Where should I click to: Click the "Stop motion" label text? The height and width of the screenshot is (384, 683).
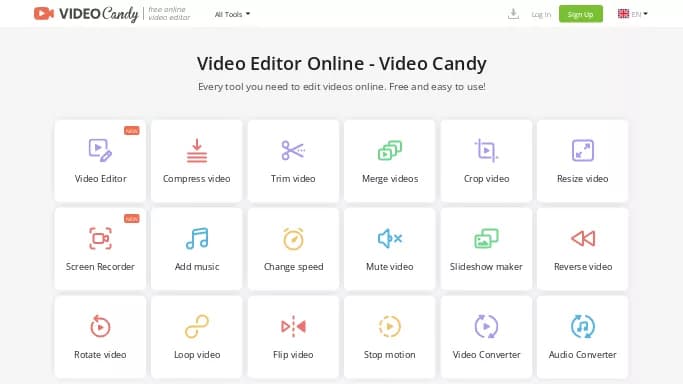[x=389, y=355]
